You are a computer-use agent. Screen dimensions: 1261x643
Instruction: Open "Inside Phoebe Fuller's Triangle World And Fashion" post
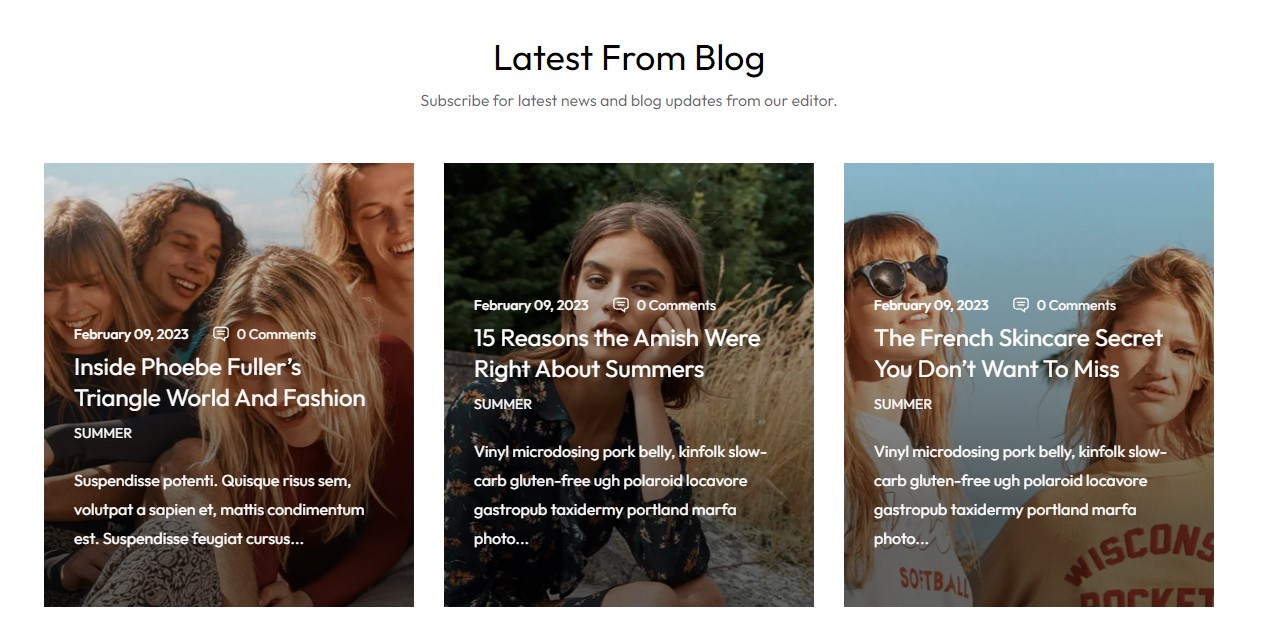220,382
